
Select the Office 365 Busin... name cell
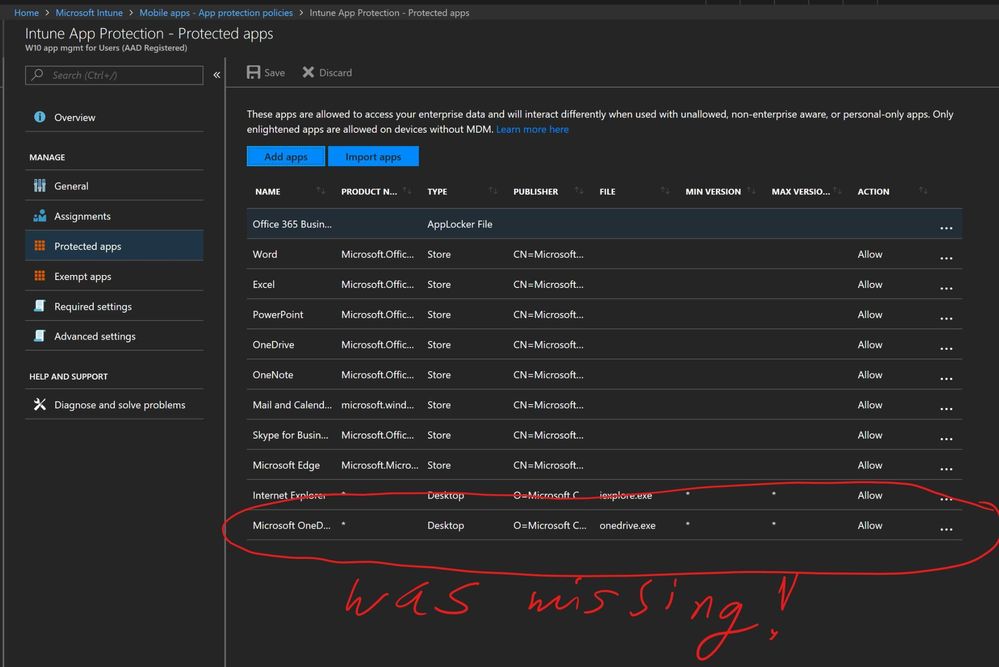click(x=292, y=224)
